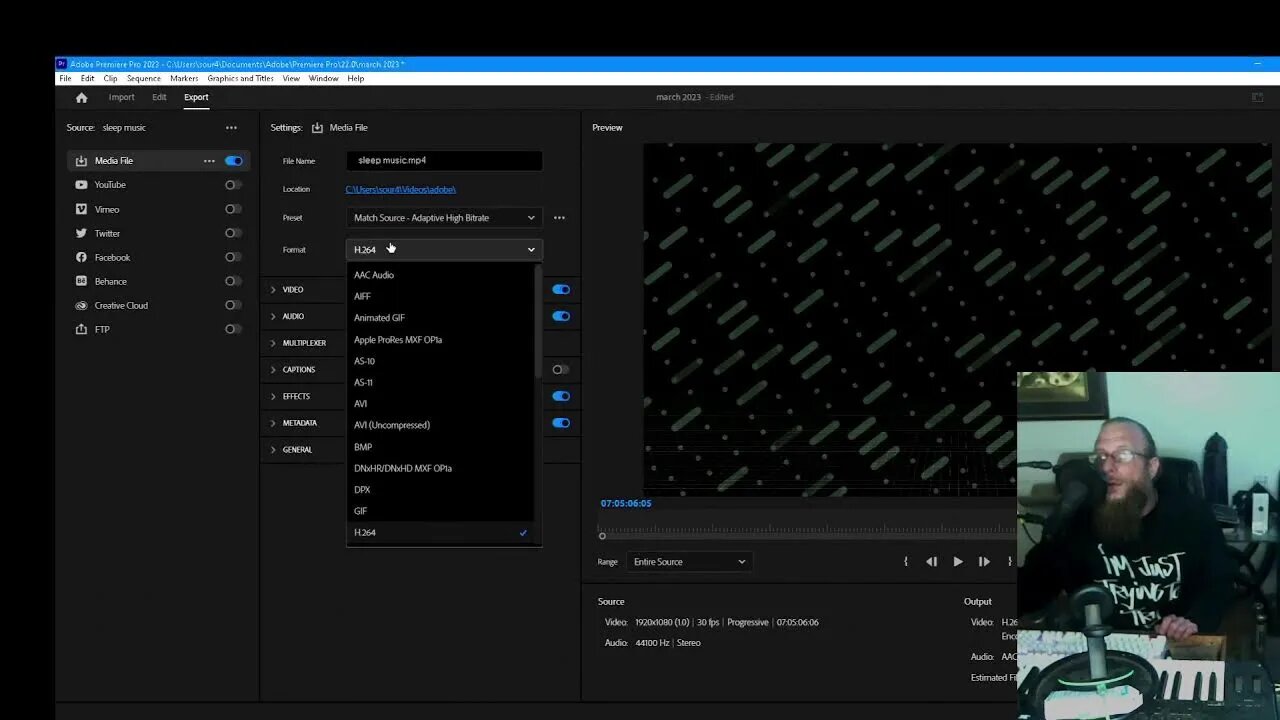This screenshot has height=720, width=1280.
Task: Step forward one frame in preview
Action: click(984, 562)
